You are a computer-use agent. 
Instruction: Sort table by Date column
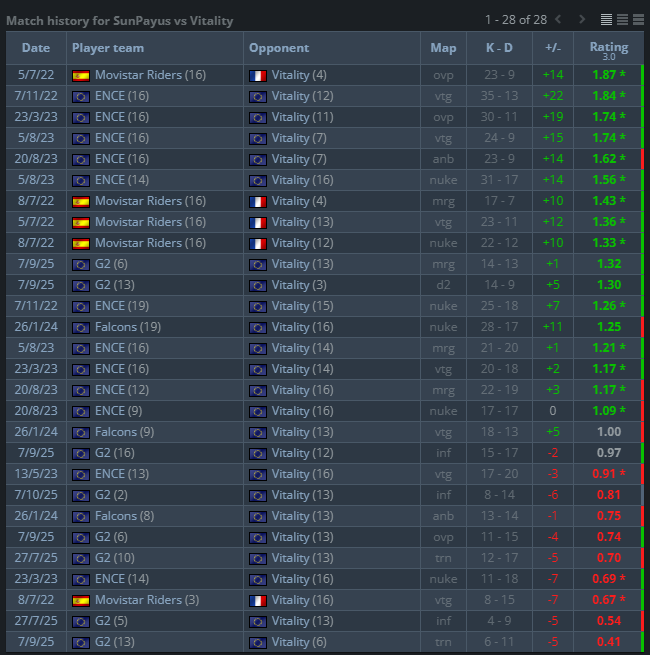pyautogui.click(x=36, y=48)
